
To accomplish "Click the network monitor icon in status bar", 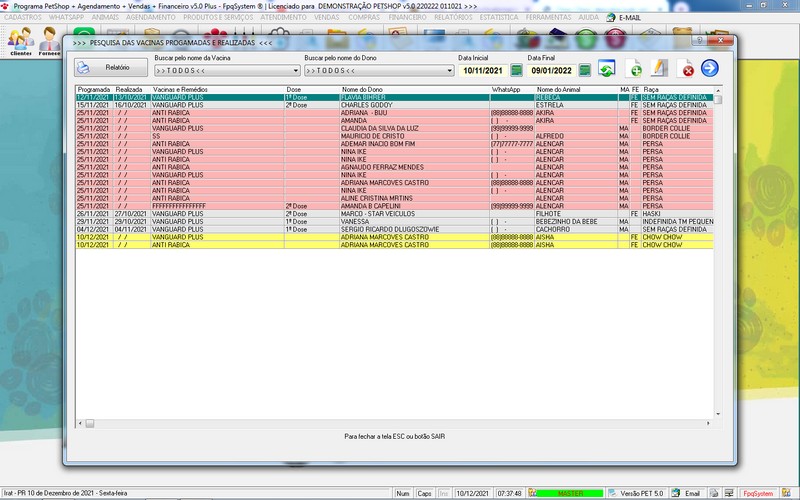I will (x=729, y=493).
